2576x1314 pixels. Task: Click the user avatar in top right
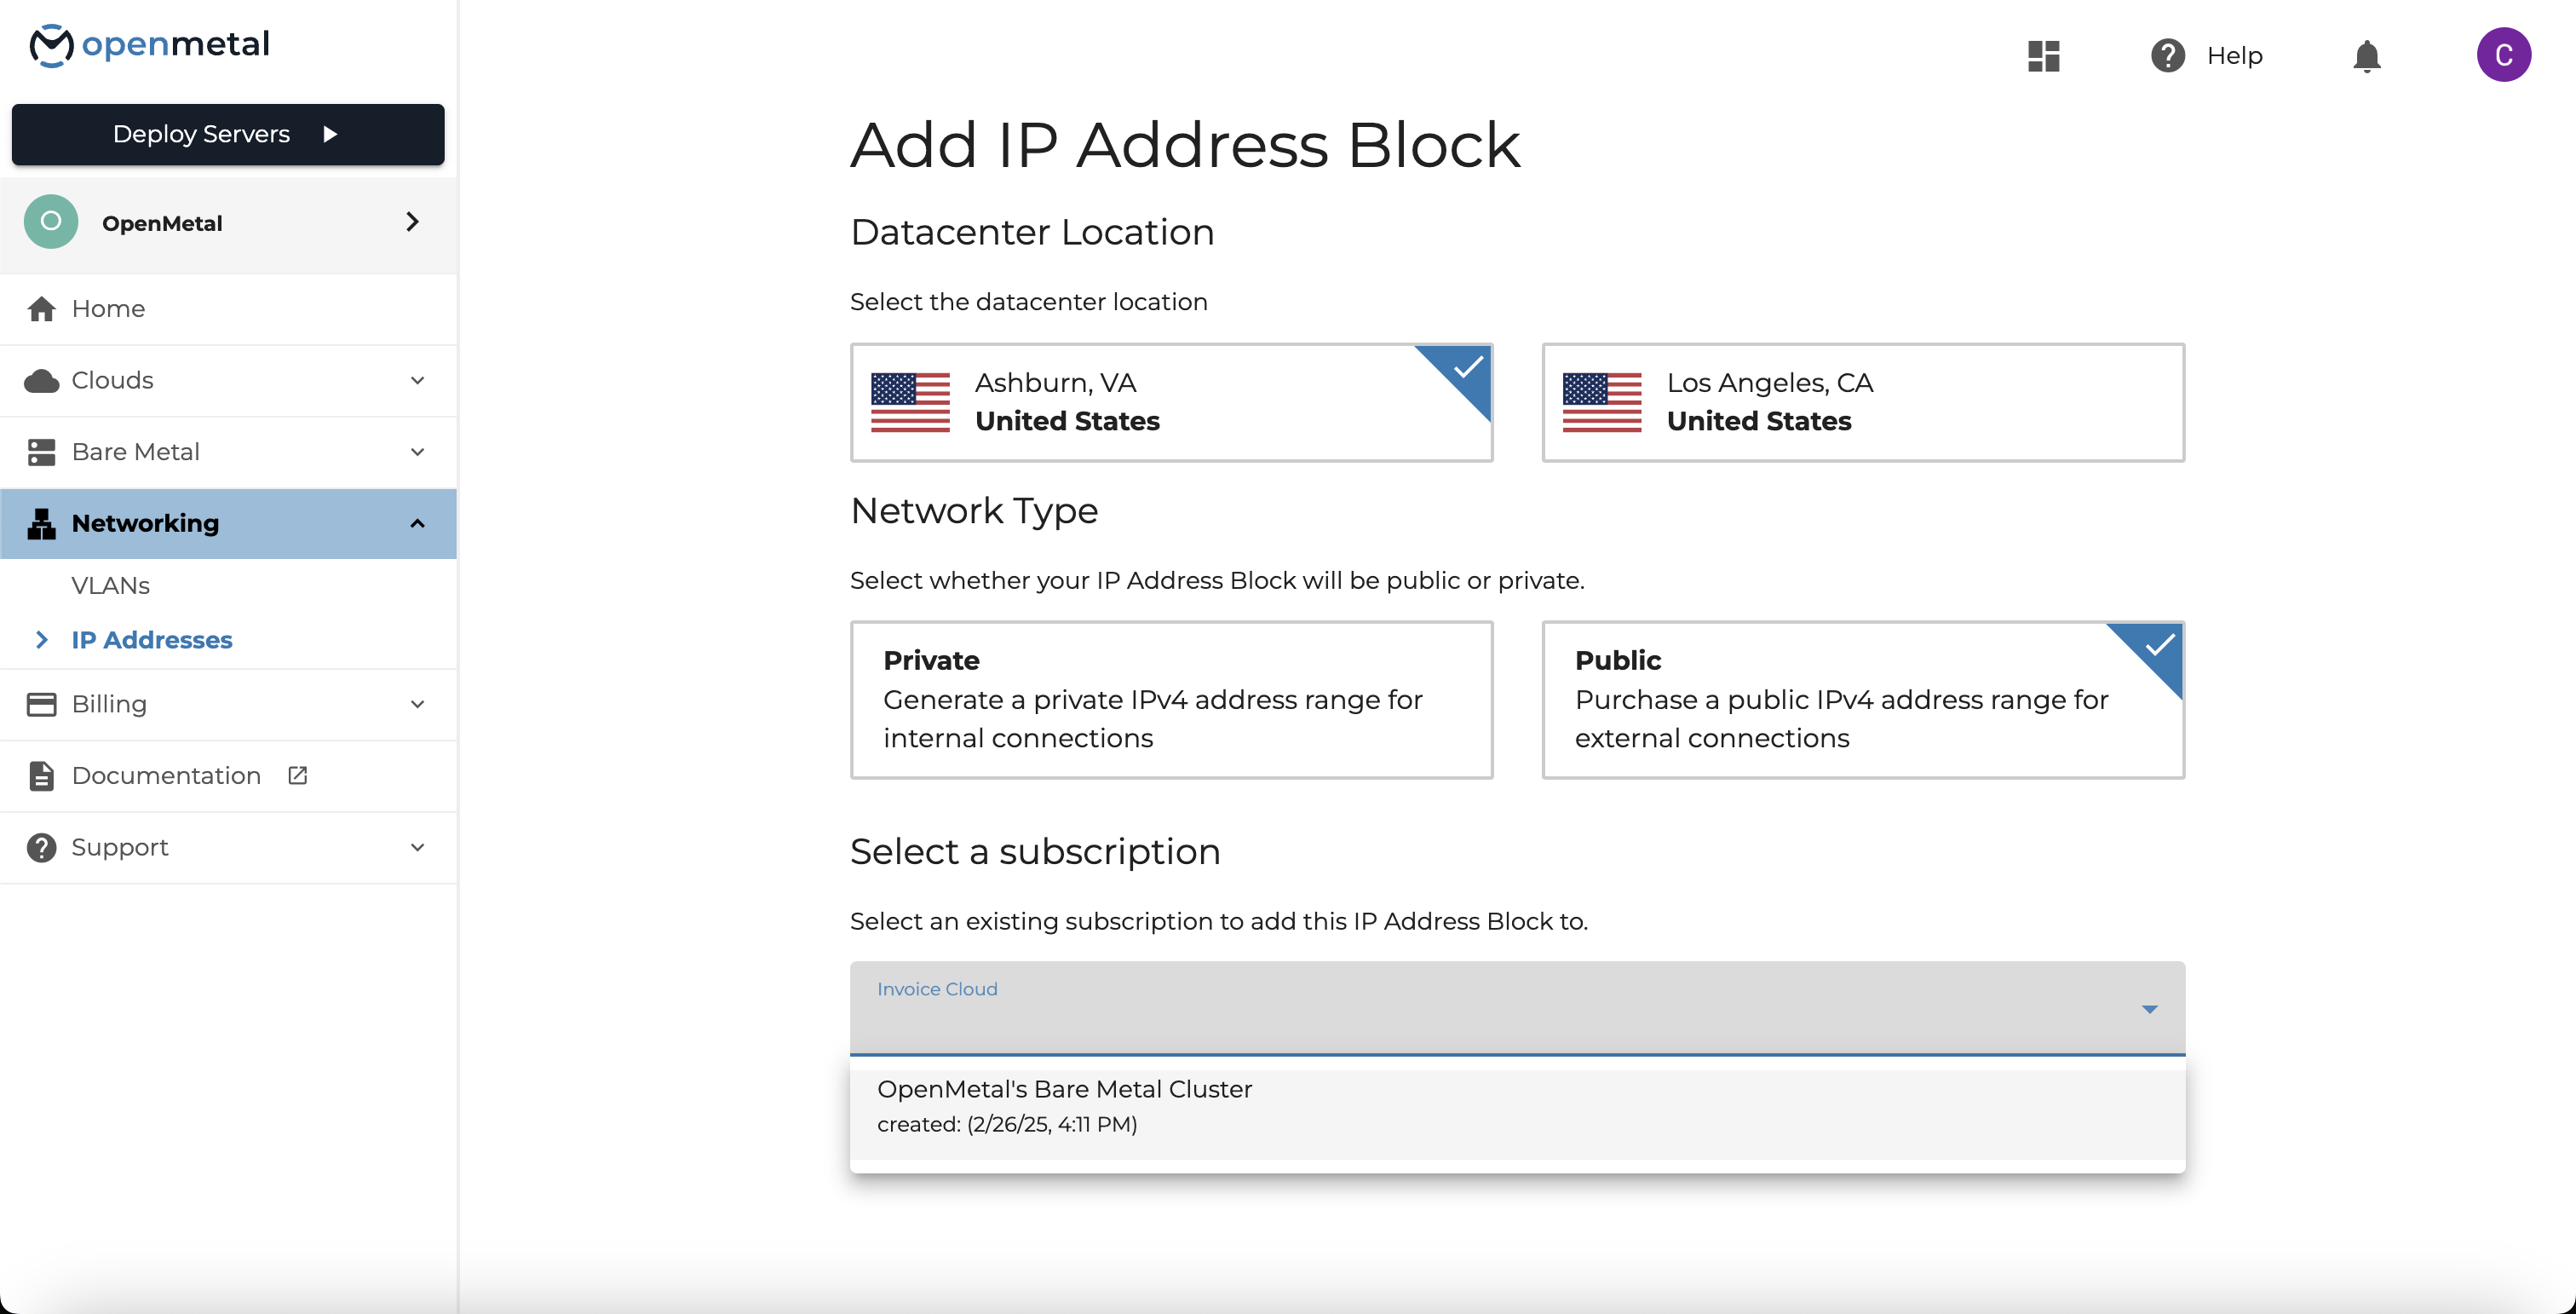point(2506,55)
